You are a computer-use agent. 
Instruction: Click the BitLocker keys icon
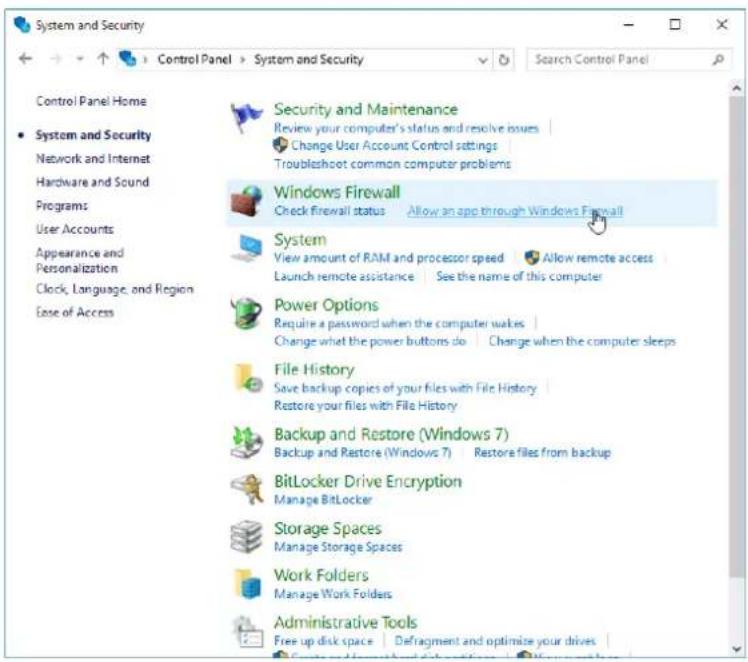click(x=247, y=489)
